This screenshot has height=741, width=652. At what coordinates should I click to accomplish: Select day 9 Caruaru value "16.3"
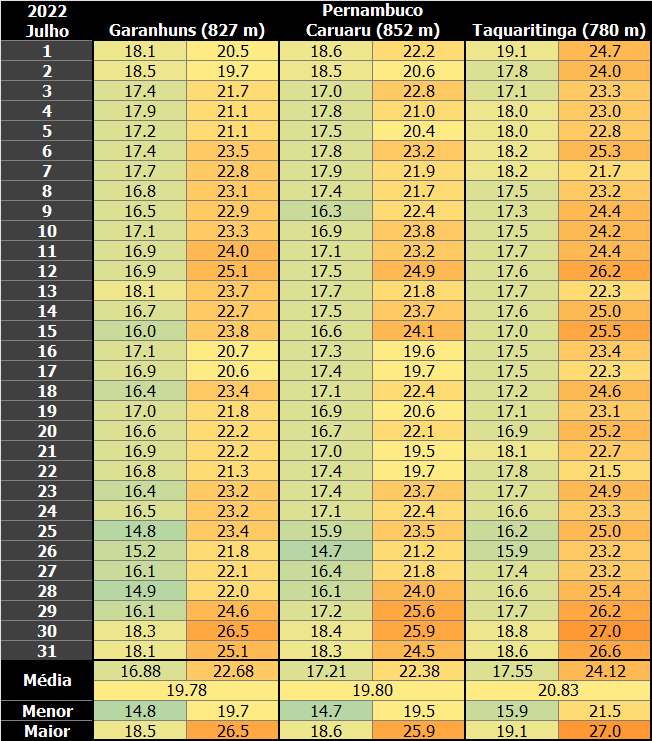click(x=326, y=211)
